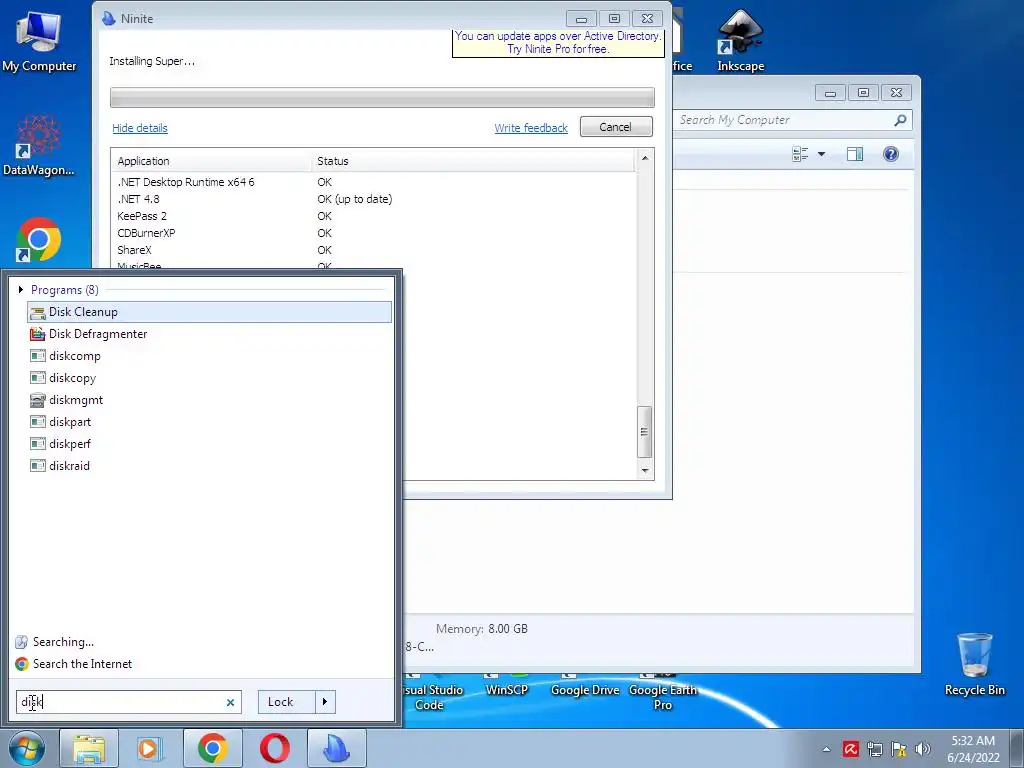Click the Search My Computer field

784,120
